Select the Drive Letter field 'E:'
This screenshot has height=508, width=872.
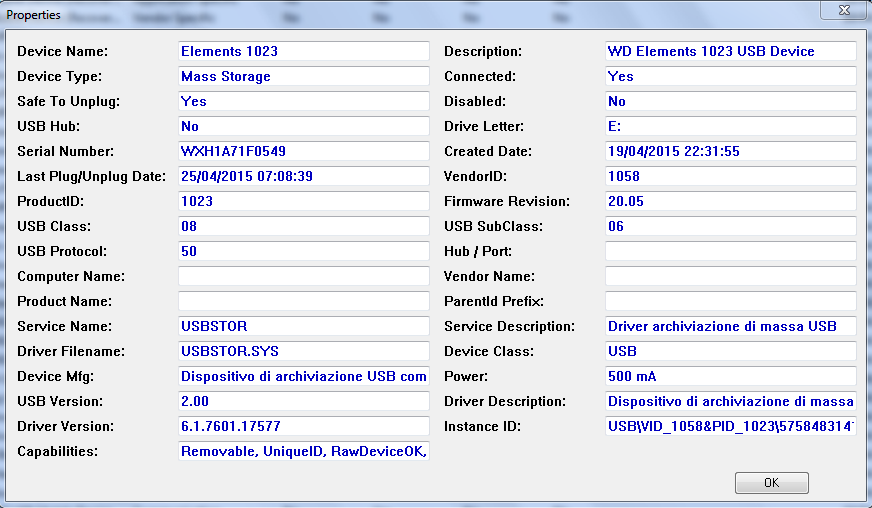[731, 126]
